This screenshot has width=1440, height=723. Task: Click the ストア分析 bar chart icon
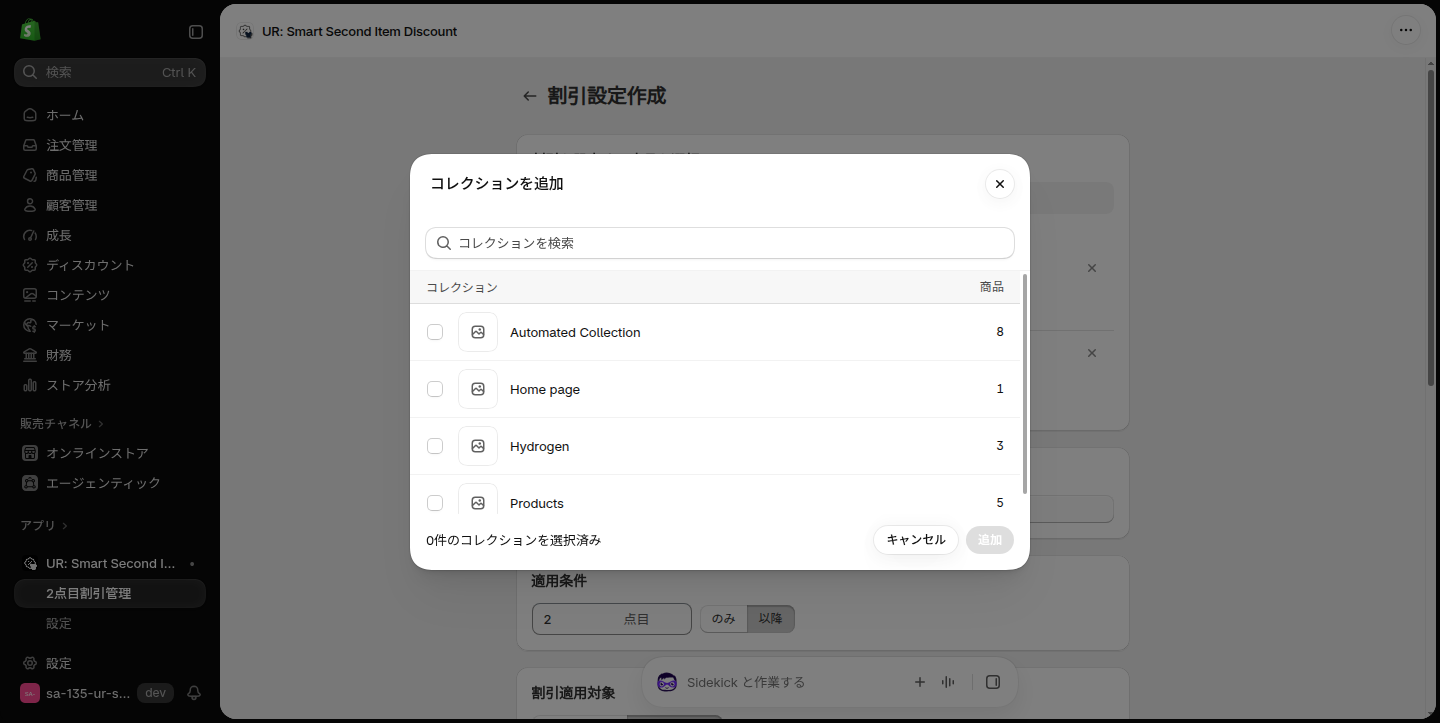click(x=30, y=385)
